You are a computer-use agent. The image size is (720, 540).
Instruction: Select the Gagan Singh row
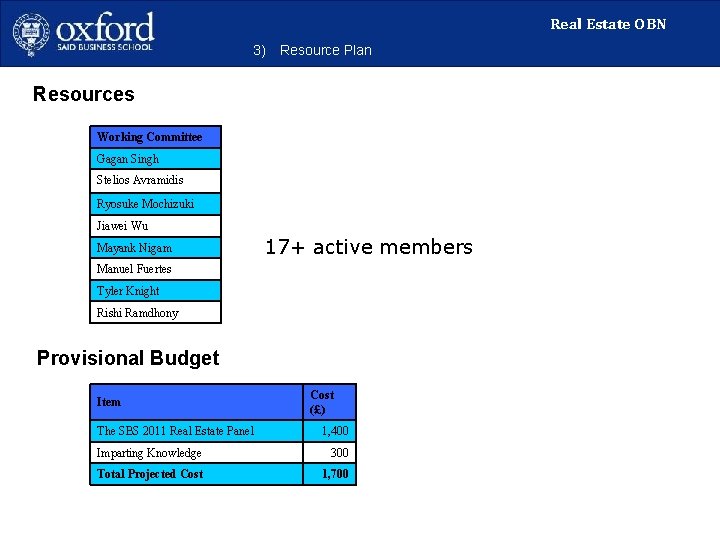[156, 159]
